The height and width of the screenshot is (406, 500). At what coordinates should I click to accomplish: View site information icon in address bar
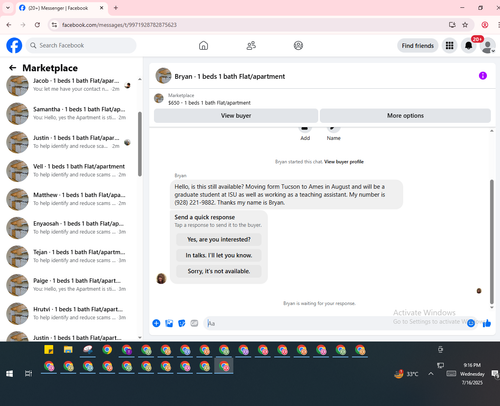pos(54,25)
